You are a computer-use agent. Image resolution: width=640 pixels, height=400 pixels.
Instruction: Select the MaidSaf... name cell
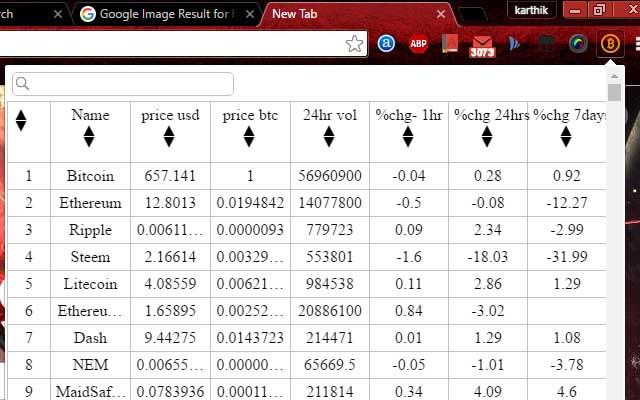90,391
